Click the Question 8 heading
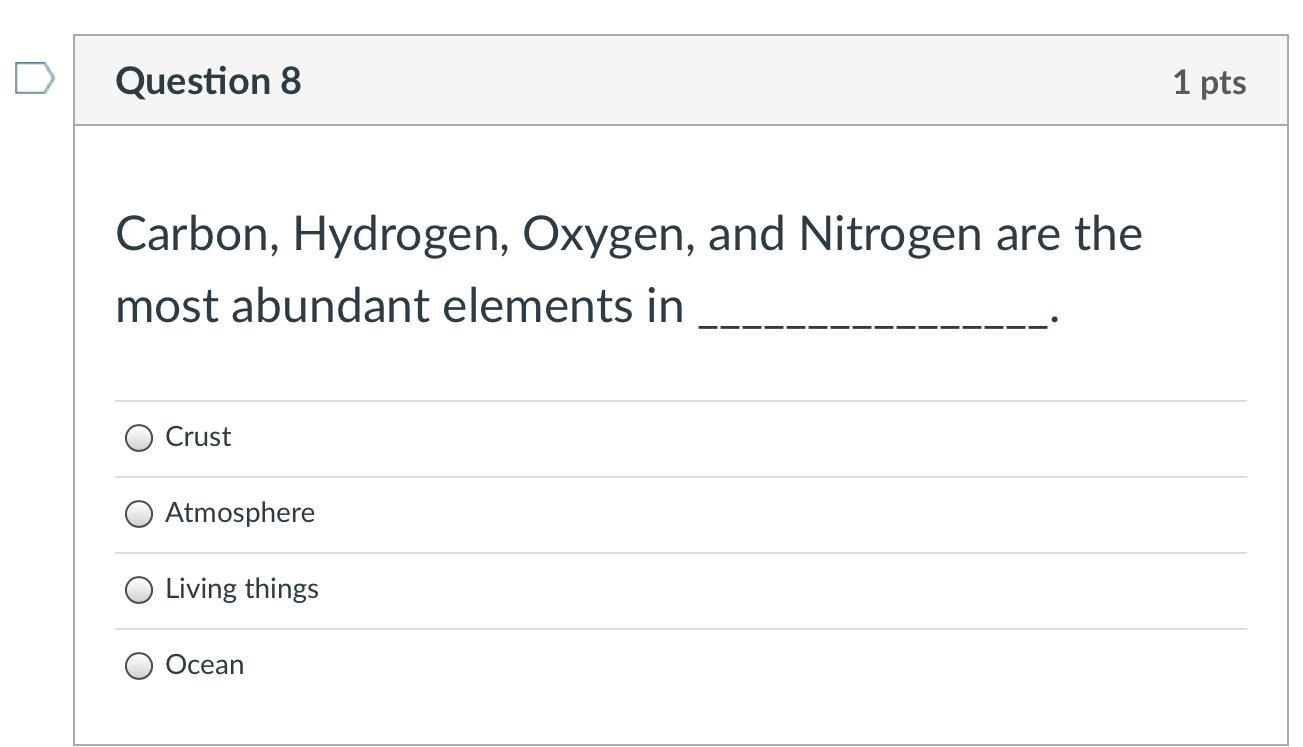 click(208, 81)
